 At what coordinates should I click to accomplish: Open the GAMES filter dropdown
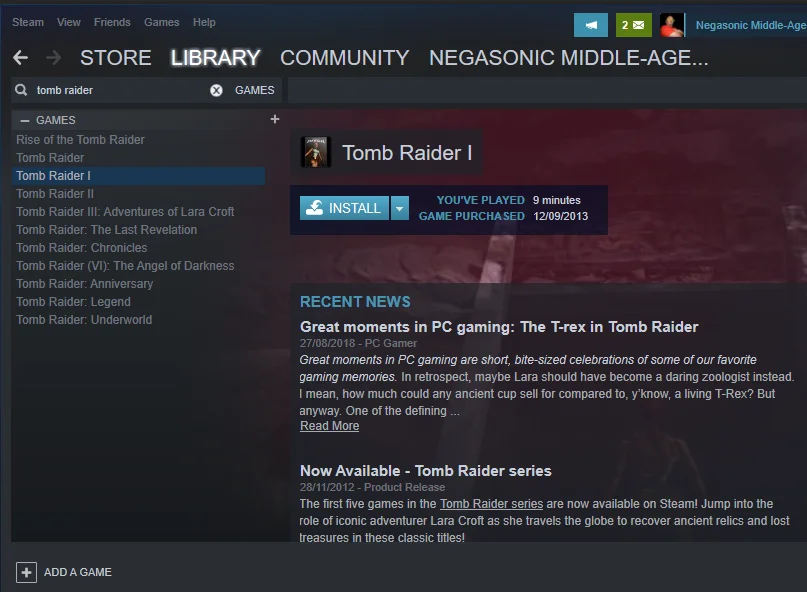click(255, 90)
